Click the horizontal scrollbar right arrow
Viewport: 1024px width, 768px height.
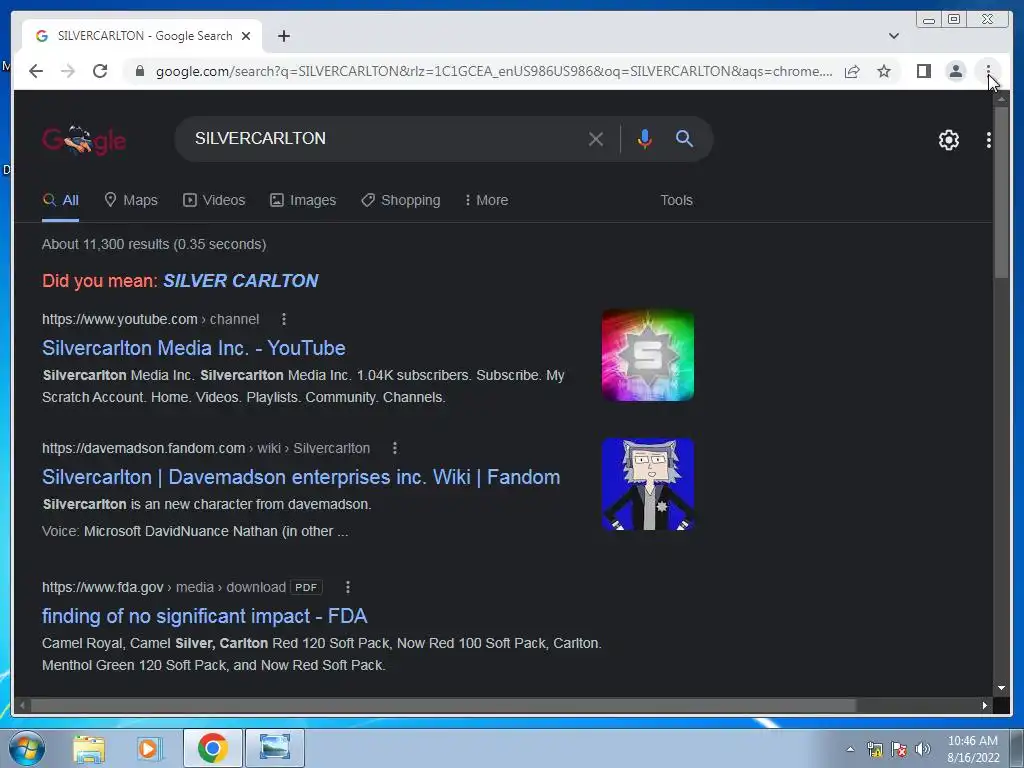tap(985, 705)
